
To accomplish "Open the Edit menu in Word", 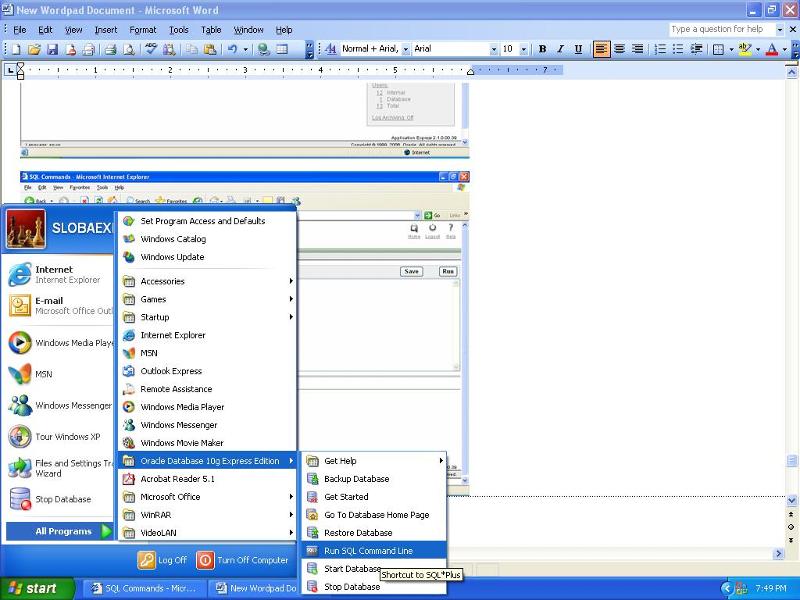I will [x=45, y=30].
